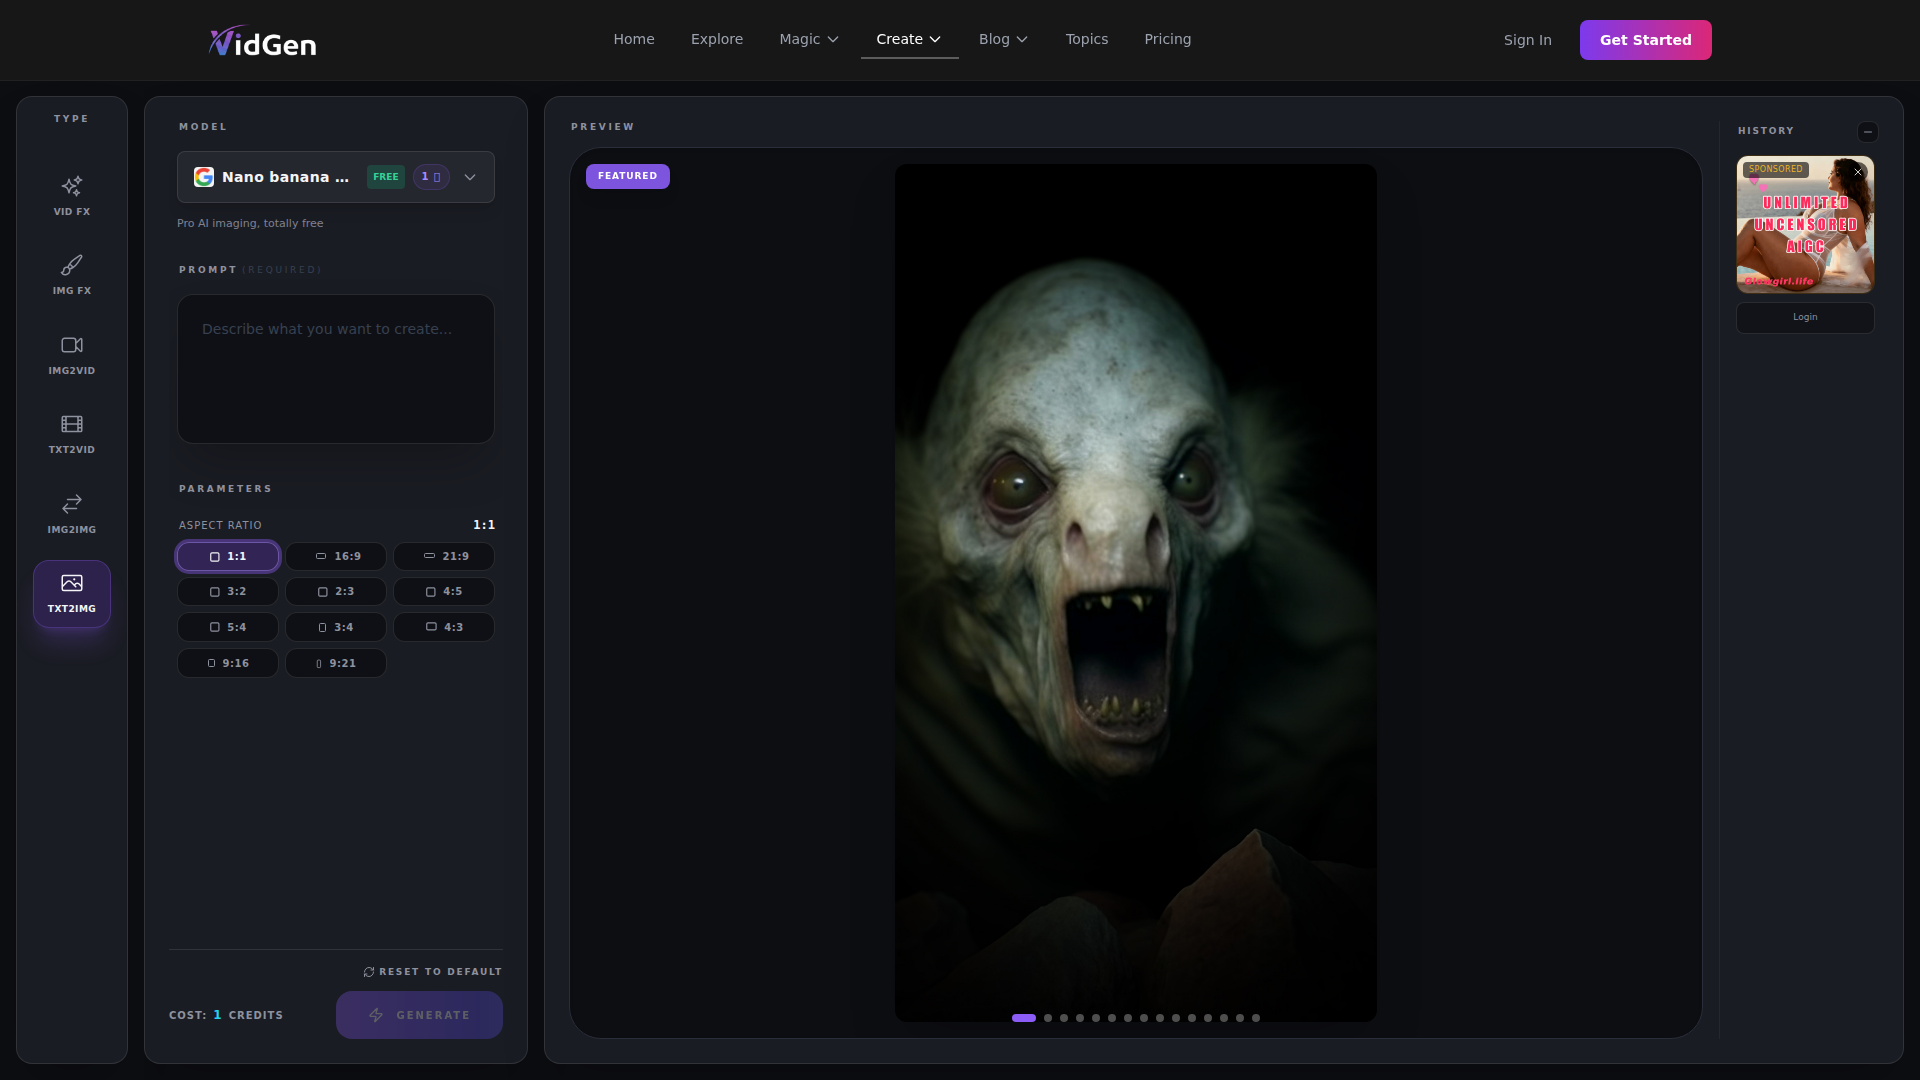
Task: Open the TXT2VID film icon
Action: [72, 425]
